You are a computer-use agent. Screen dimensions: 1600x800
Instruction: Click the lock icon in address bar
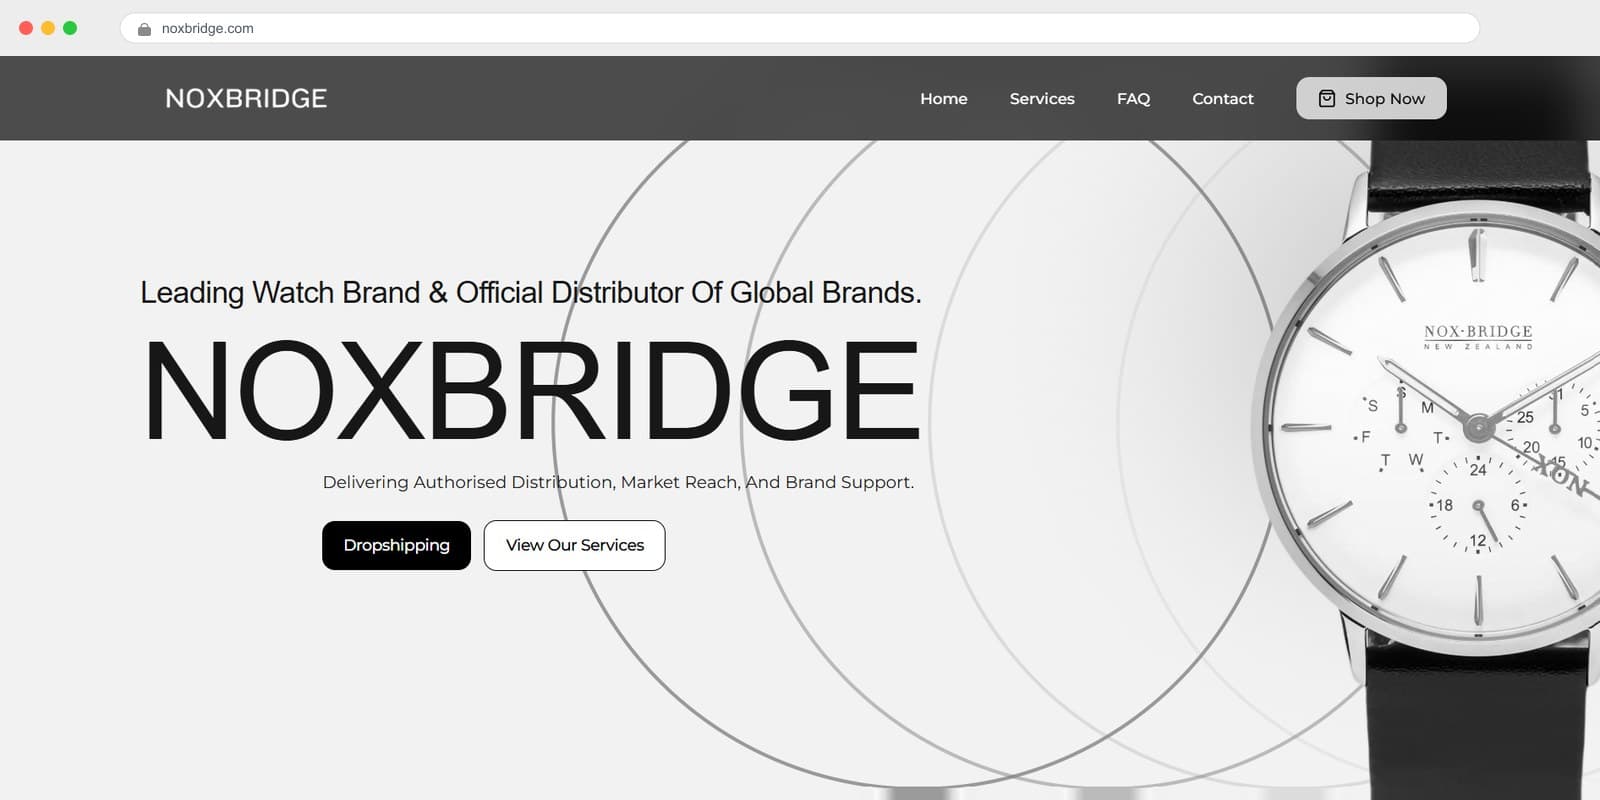click(x=144, y=29)
